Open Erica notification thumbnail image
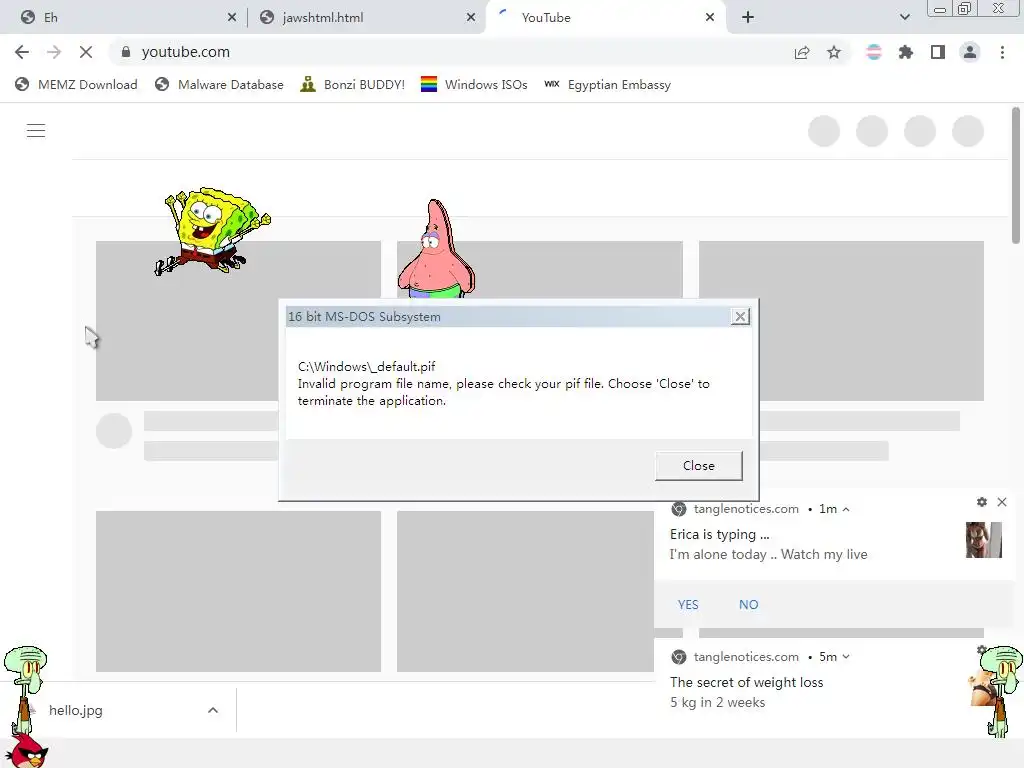The image size is (1024, 768). pos(984,540)
